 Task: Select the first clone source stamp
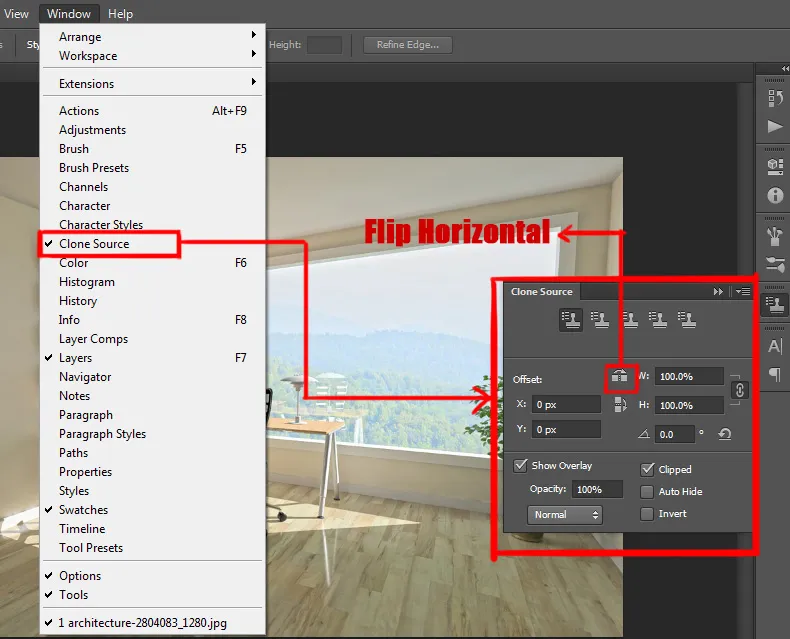pos(571,320)
